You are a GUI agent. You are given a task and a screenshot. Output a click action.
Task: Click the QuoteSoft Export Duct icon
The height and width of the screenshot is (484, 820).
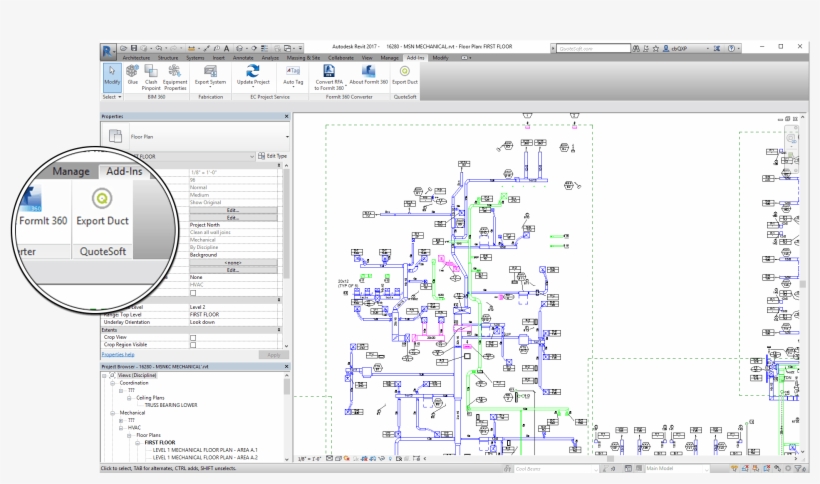(405, 71)
